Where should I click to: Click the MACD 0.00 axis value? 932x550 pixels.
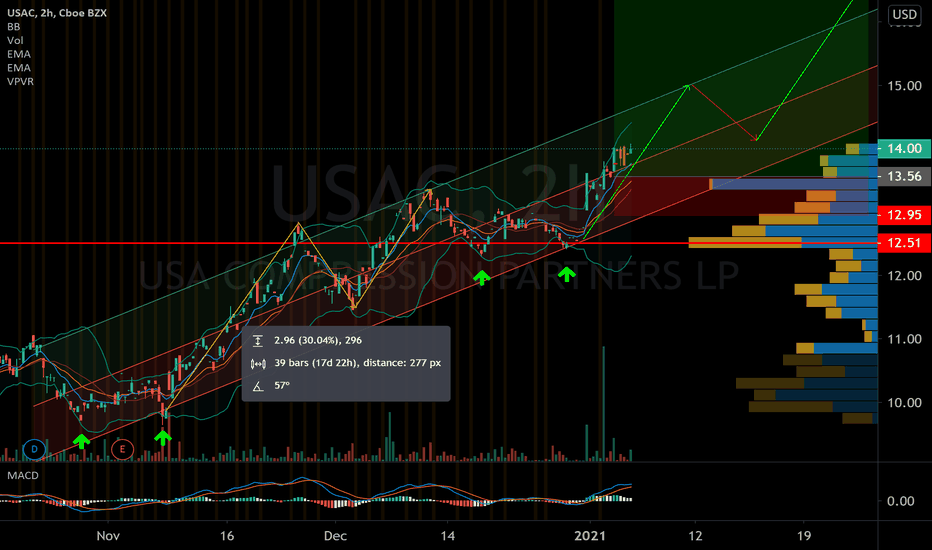pos(900,501)
